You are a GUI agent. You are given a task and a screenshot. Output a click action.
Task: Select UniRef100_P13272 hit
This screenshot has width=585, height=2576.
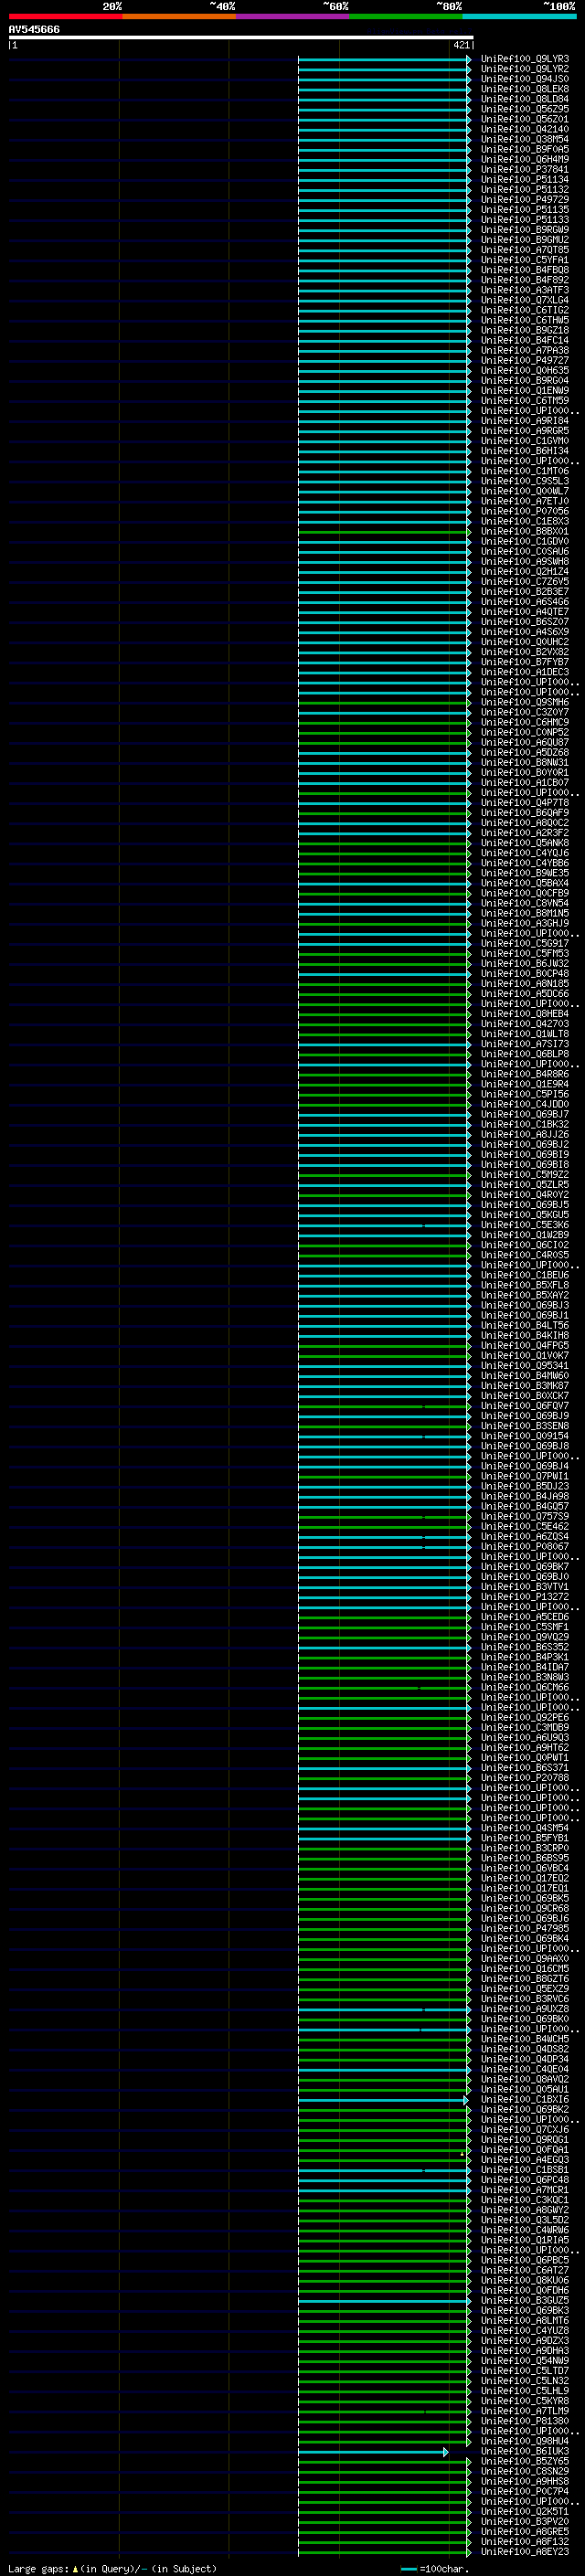525,1596
